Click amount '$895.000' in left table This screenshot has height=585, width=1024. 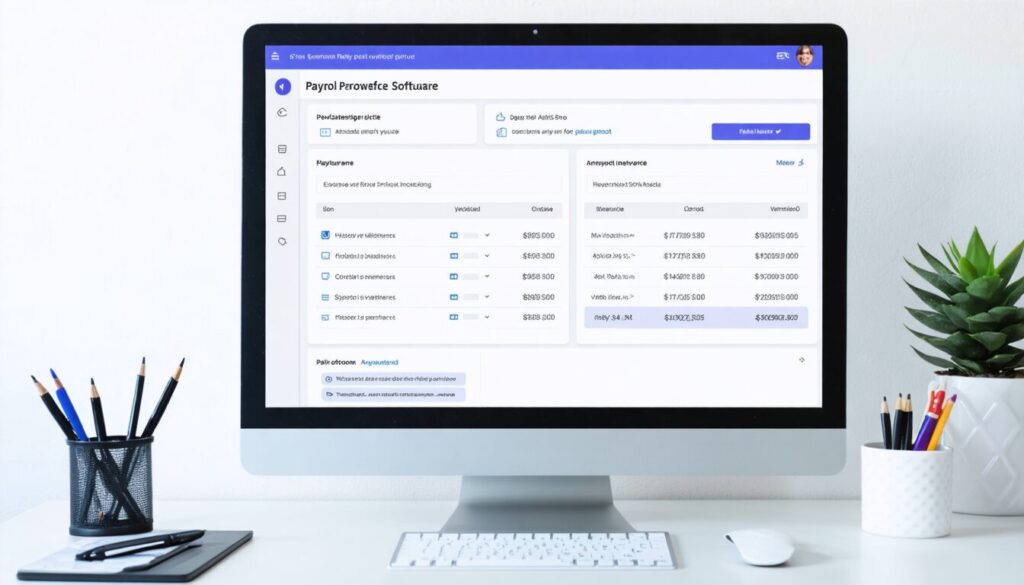point(539,235)
